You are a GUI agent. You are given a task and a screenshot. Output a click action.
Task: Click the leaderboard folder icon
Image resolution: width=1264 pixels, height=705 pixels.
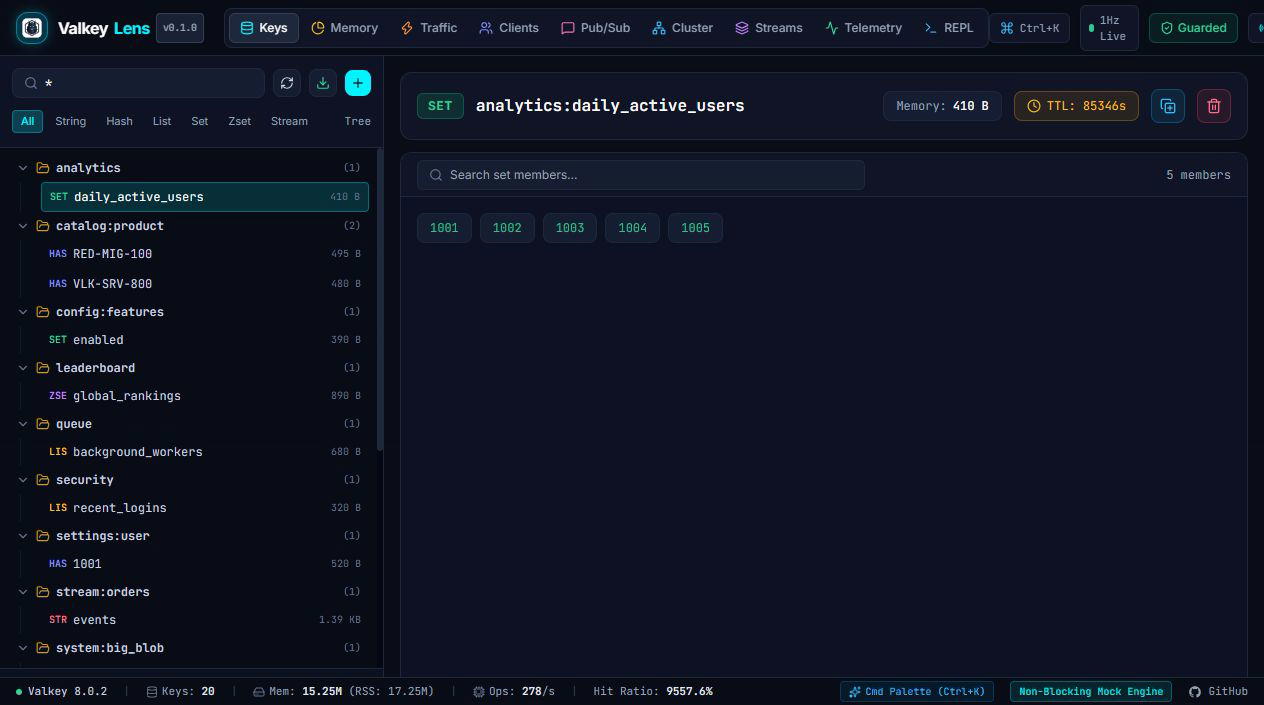pyautogui.click(x=43, y=368)
